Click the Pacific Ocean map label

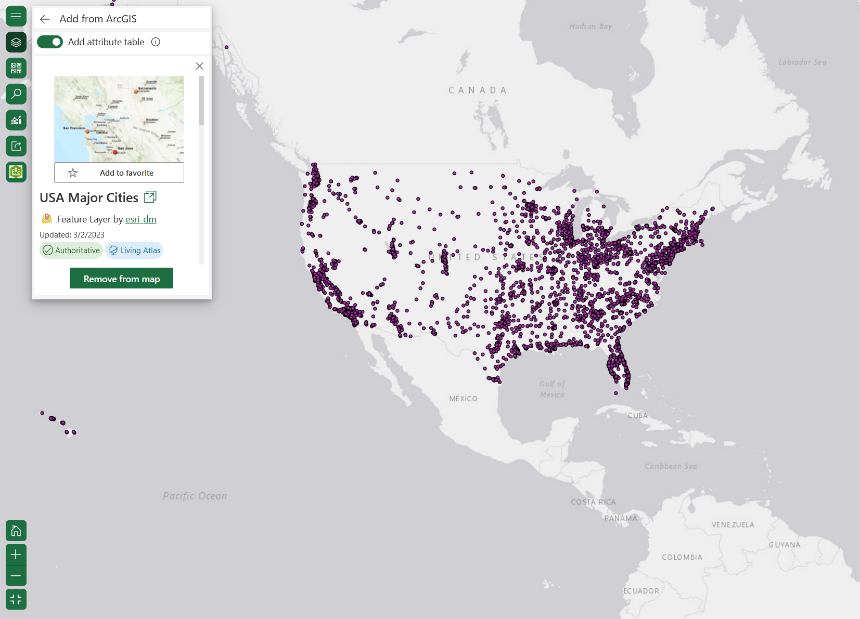click(195, 496)
